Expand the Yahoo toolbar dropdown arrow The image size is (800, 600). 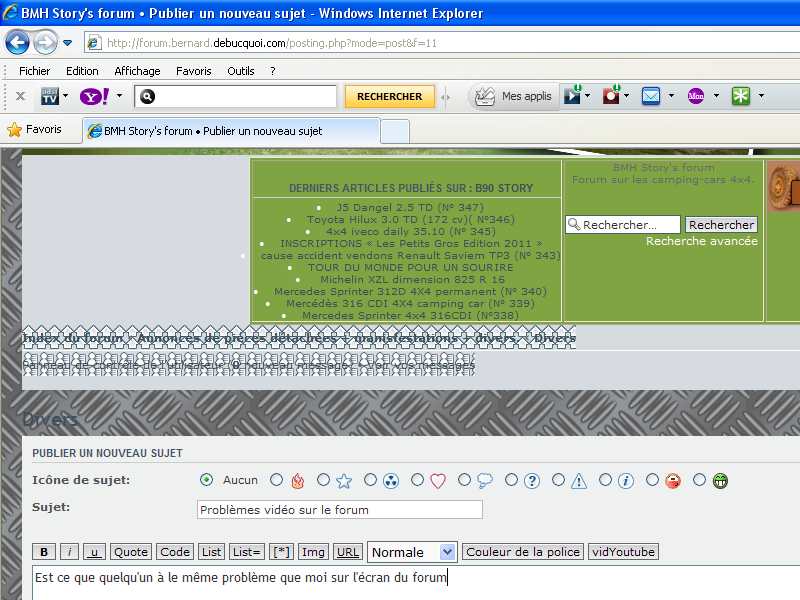[x=119, y=96]
